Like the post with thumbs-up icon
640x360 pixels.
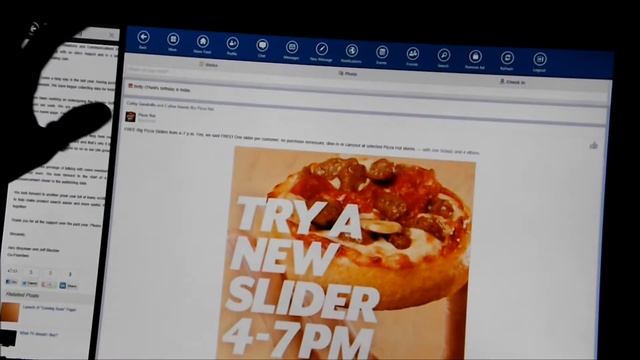pyautogui.click(x=593, y=145)
